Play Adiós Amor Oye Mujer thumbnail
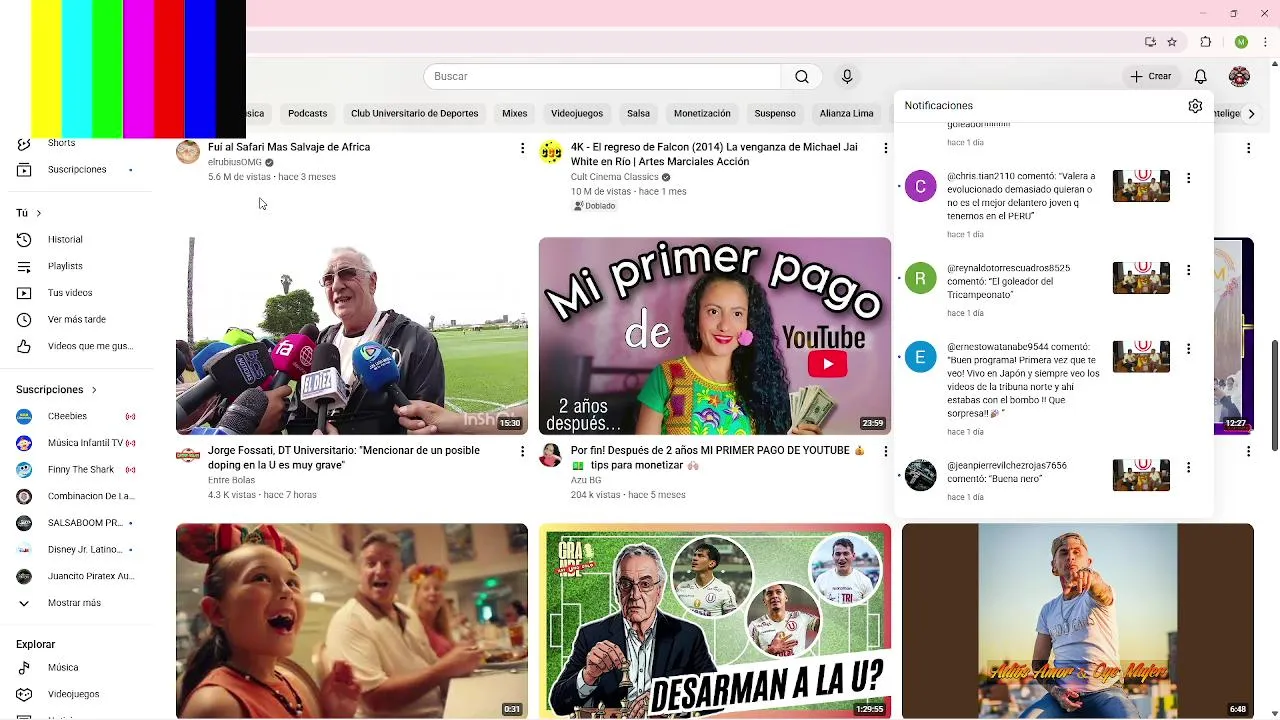The width and height of the screenshot is (1280, 720). tap(1078, 621)
